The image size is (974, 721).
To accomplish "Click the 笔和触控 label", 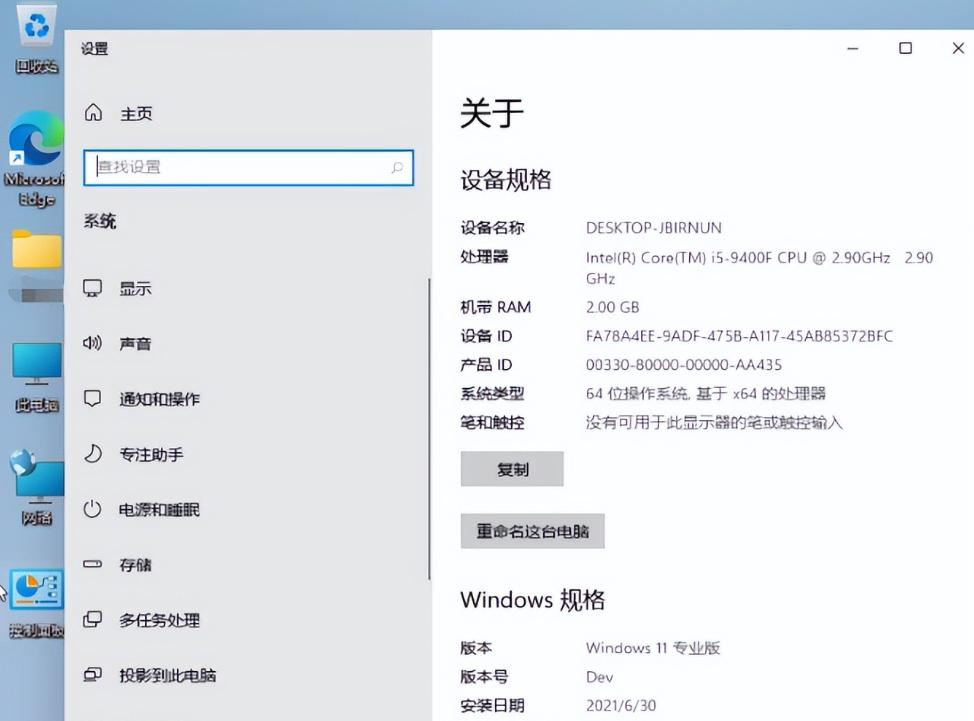I will [493, 422].
